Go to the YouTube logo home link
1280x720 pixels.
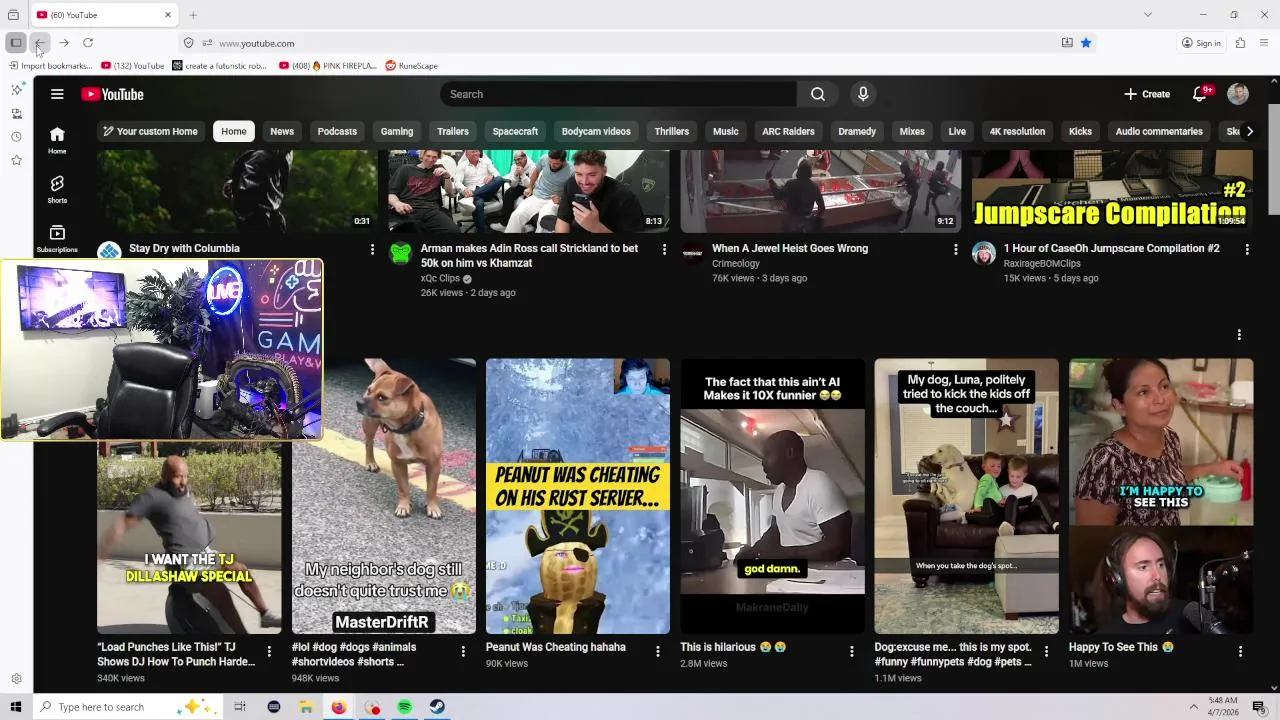click(113, 94)
